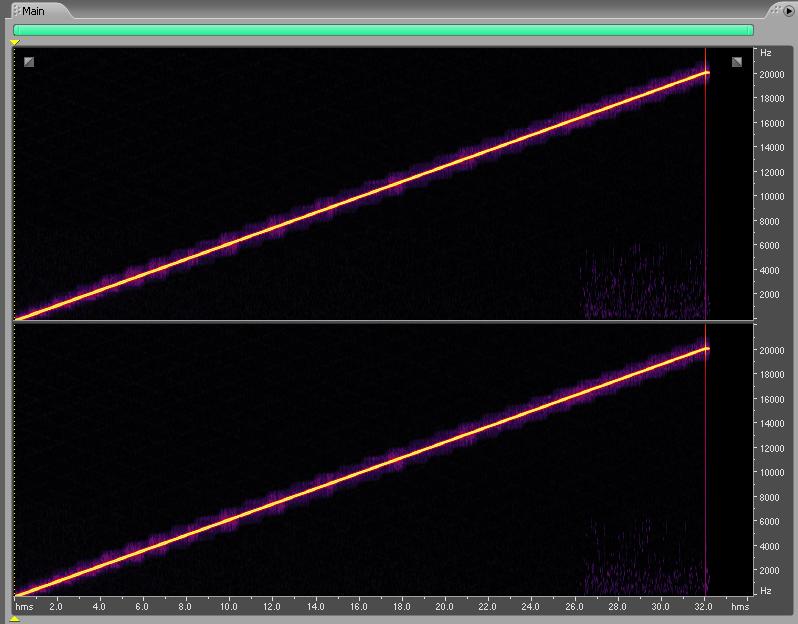Click 12000 on the upper channel frequency ruler
Image resolution: width=798 pixels, height=624 pixels.
coord(772,172)
